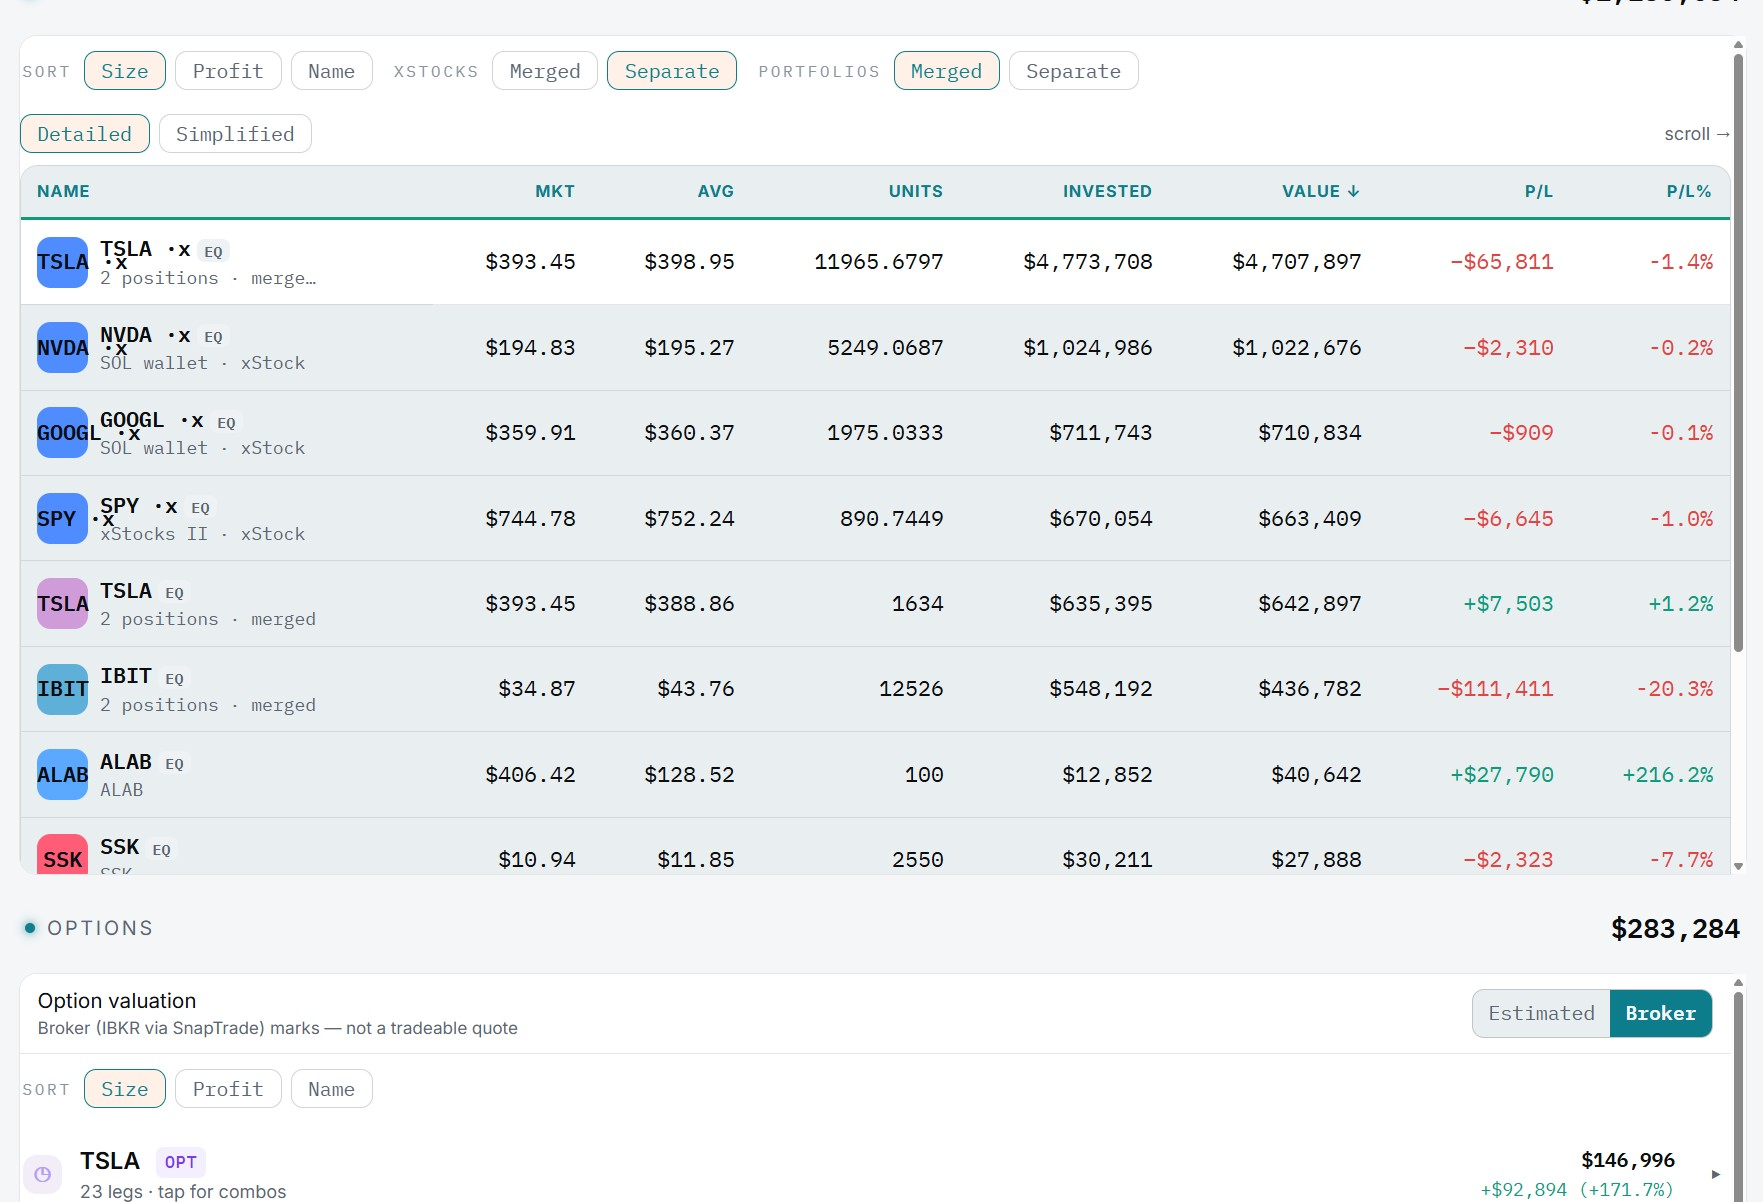Click the stocks scrollbar down arrow
This screenshot has width=1763, height=1202.
(1738, 867)
